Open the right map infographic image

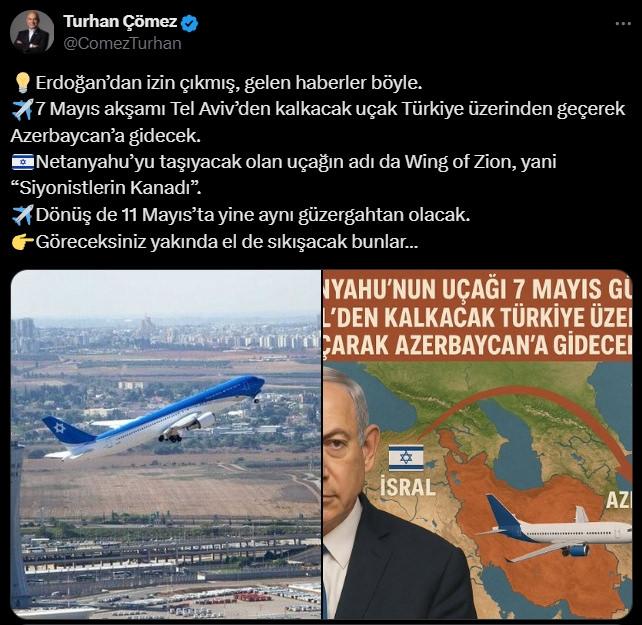pos(478,444)
